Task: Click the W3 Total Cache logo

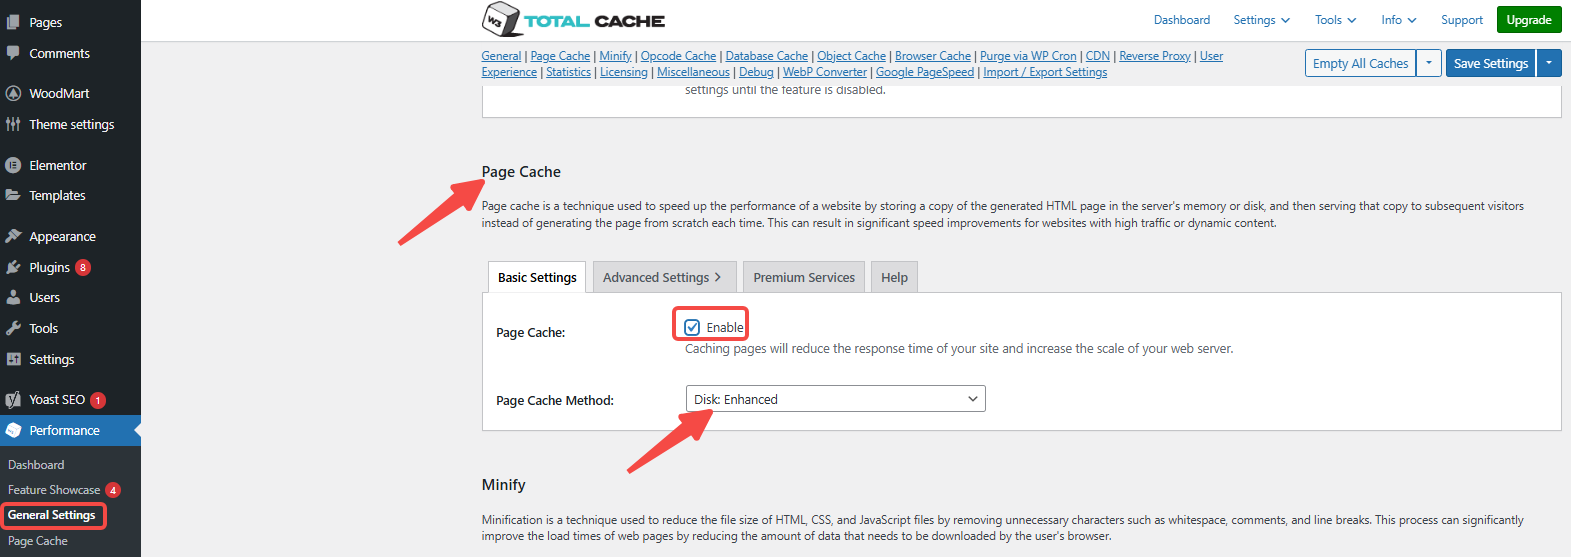Action: (573, 20)
